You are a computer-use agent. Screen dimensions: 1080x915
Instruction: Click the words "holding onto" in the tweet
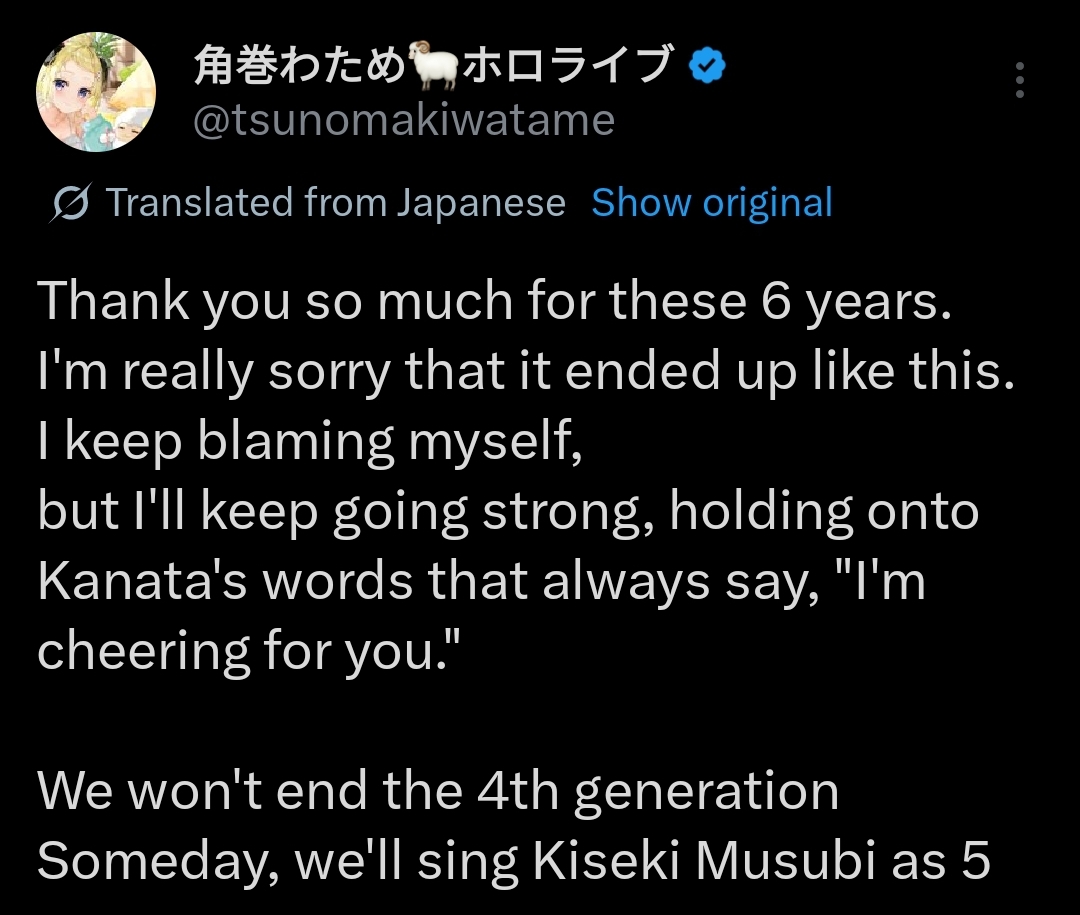click(x=823, y=512)
